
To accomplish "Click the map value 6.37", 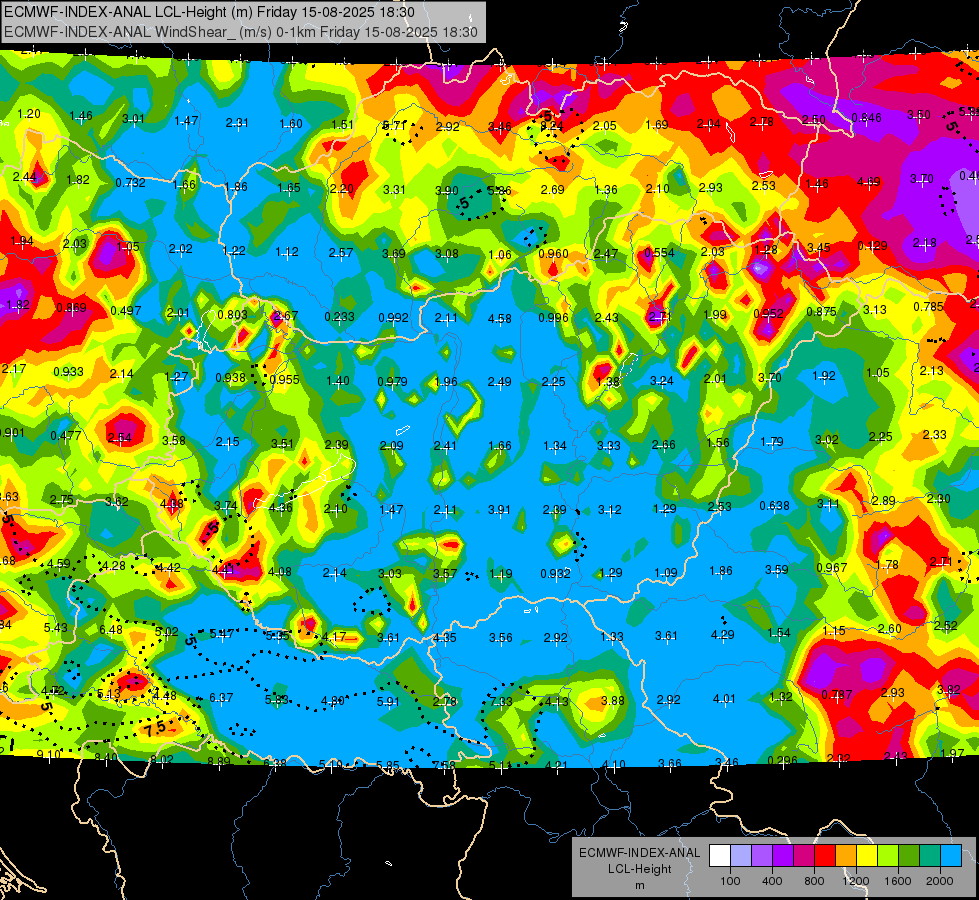I will [x=221, y=697].
